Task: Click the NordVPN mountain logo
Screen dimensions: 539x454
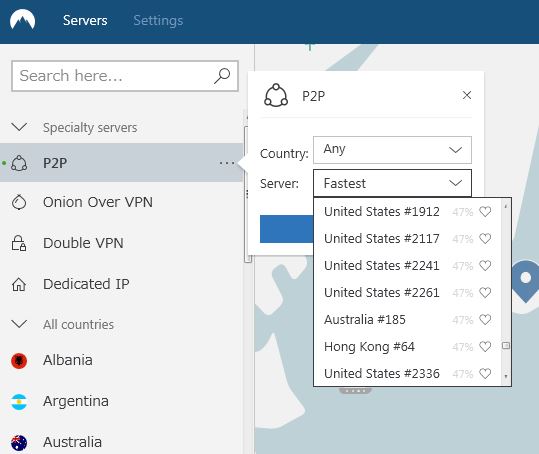Action: point(22,20)
